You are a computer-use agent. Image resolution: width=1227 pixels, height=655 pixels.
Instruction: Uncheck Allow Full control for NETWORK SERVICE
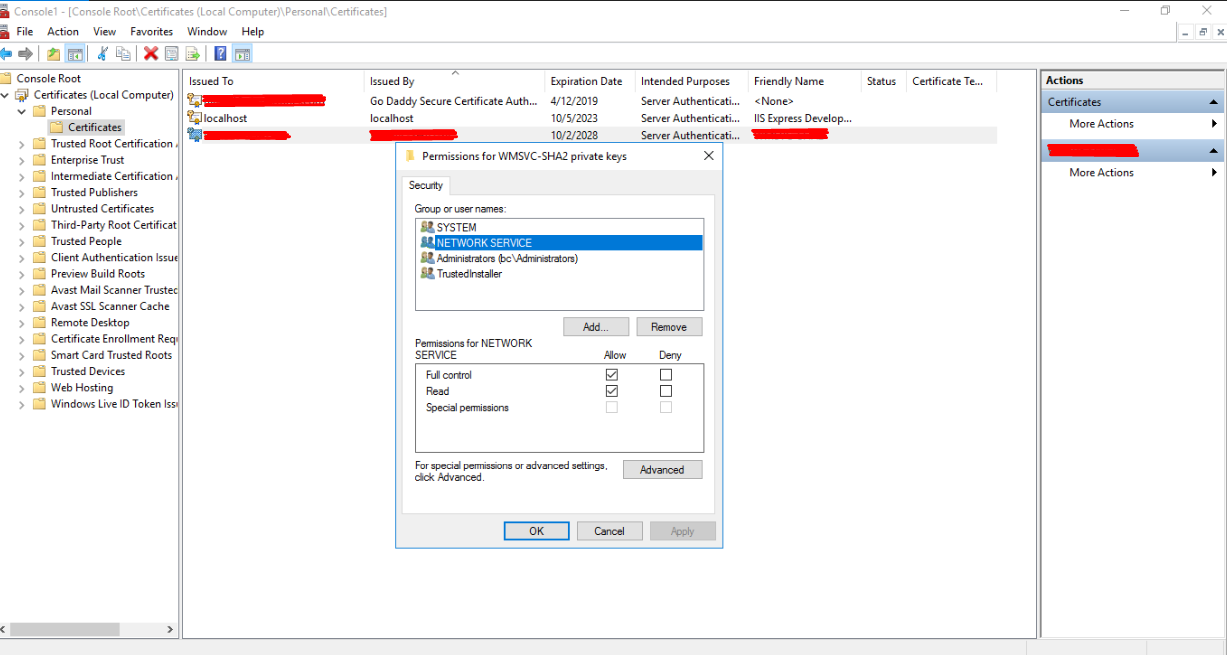point(612,375)
